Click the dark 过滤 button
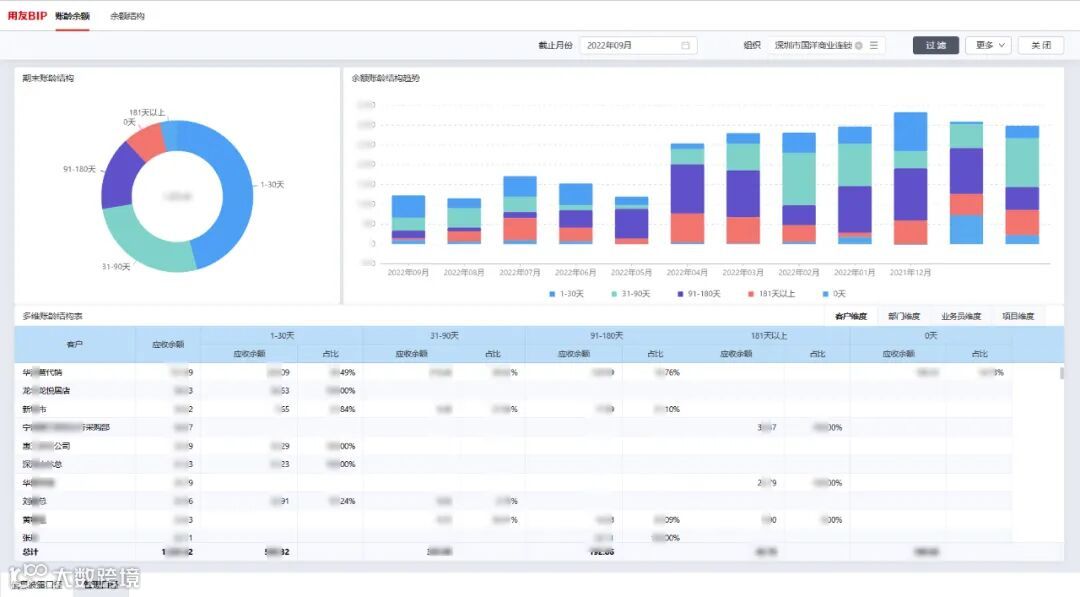Viewport: 1080px width, 597px height. (935, 45)
